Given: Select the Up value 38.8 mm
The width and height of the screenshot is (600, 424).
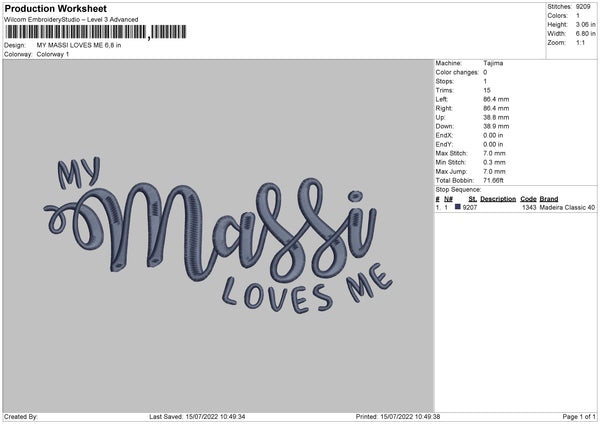Looking at the screenshot, I should pos(496,117).
